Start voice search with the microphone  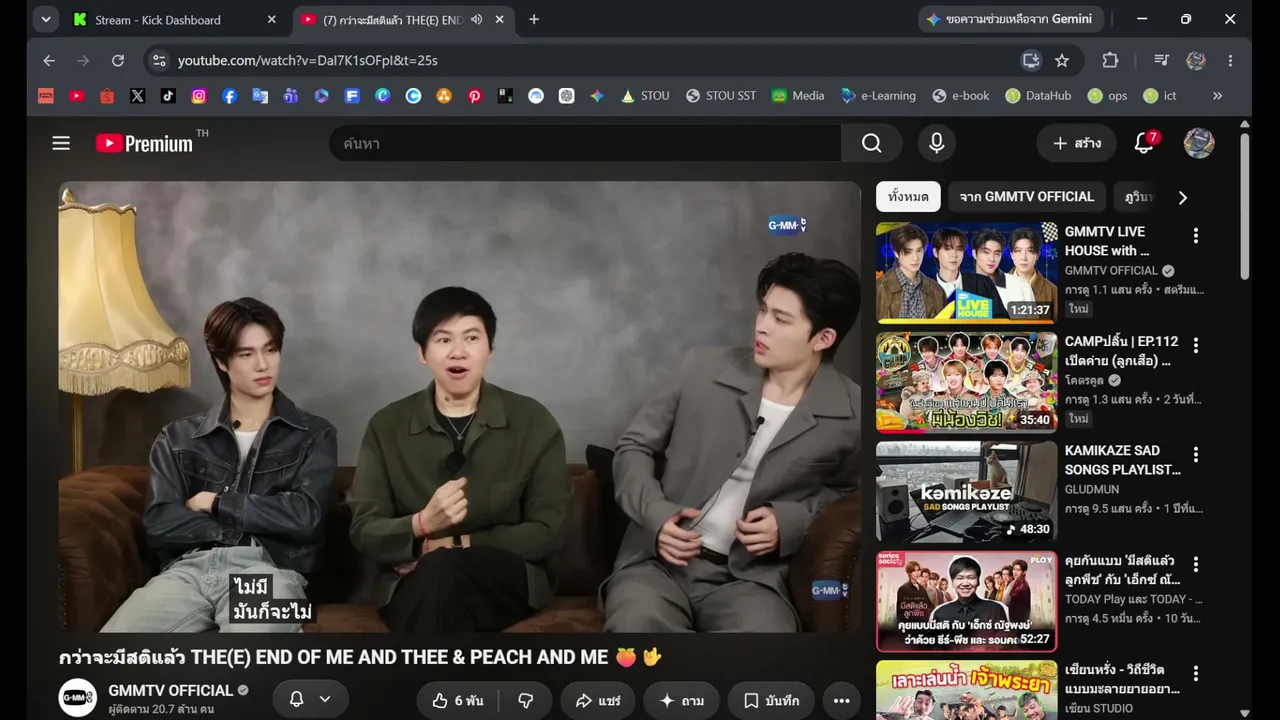(x=936, y=143)
